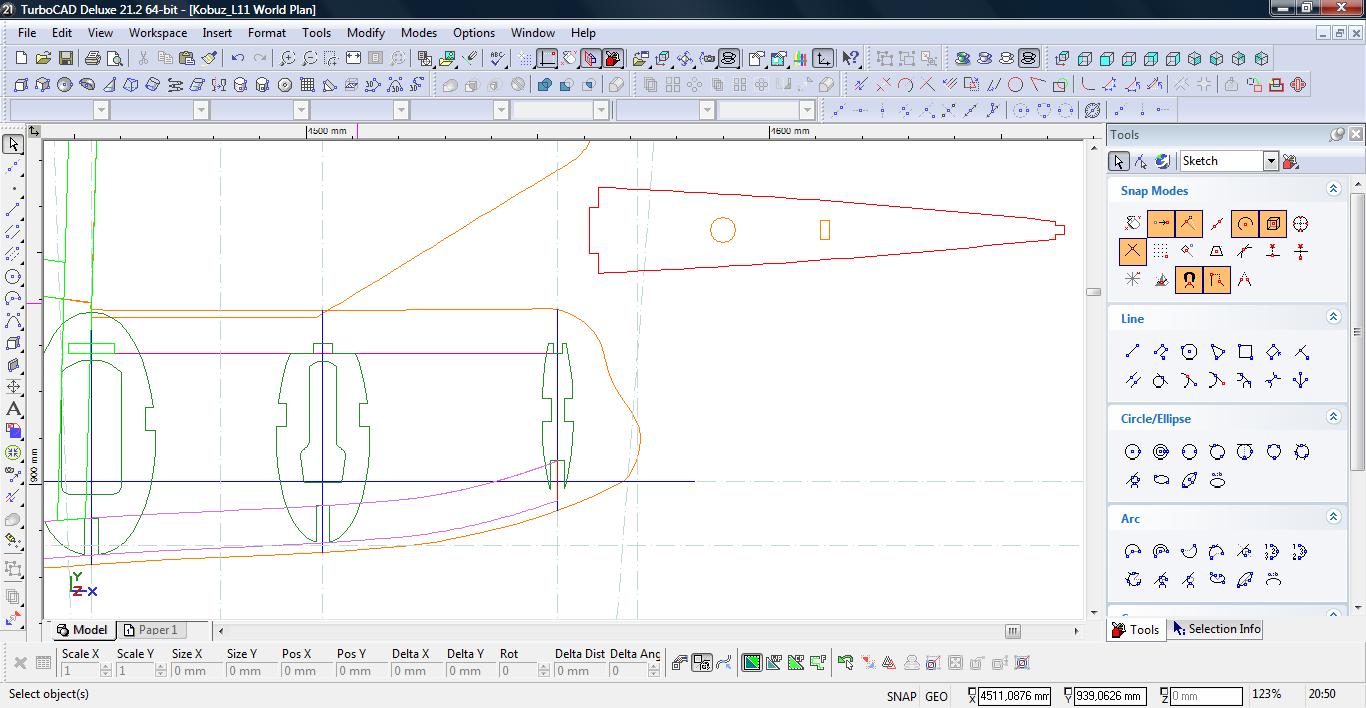Click the Zoom Out magnifier icon
This screenshot has height=708, width=1366.
309,59
